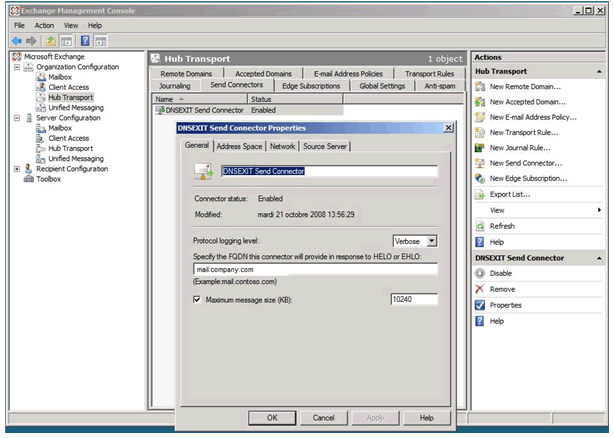The width and height of the screenshot is (614, 438).
Task: Click the FQDN field containing mail.company.com
Action: (x=315, y=269)
